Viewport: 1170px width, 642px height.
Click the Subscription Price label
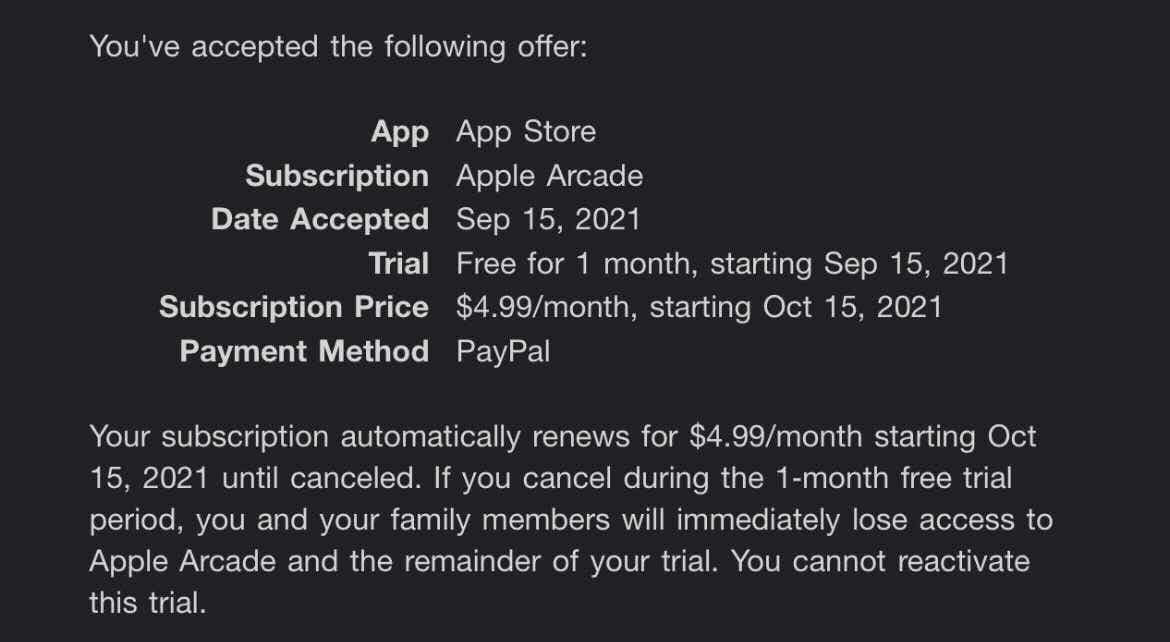[294, 308]
